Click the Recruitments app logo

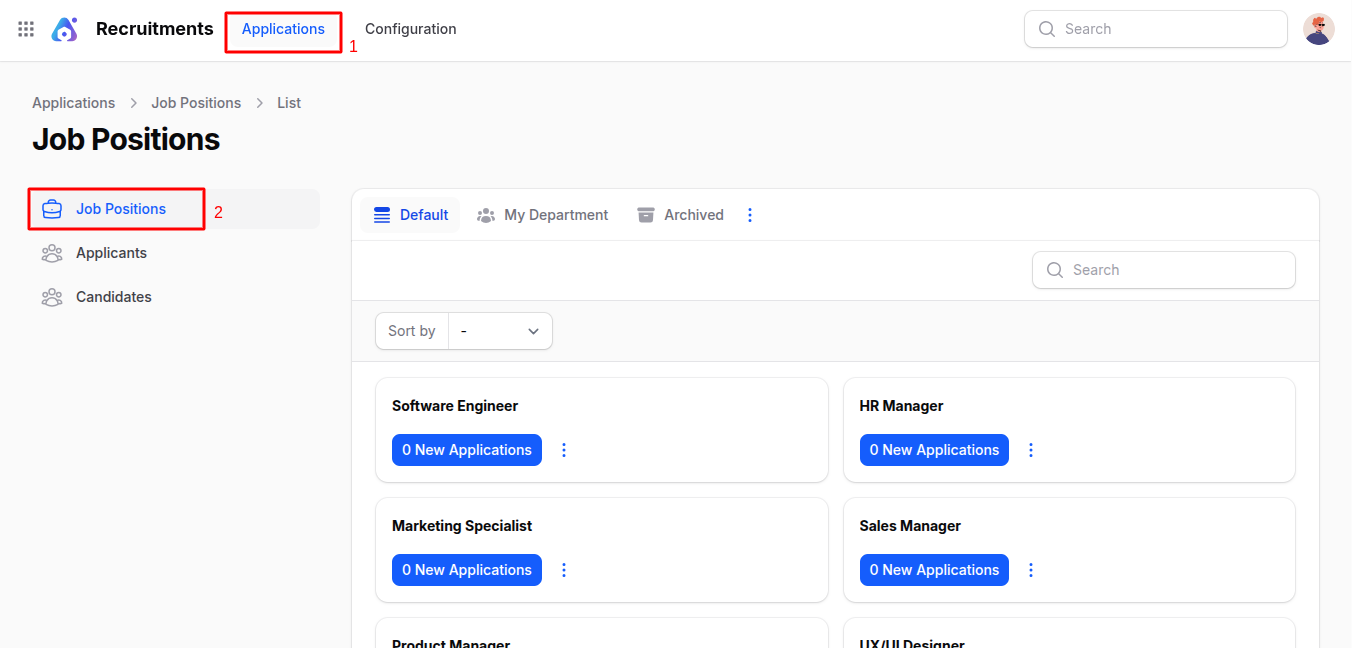(64, 29)
